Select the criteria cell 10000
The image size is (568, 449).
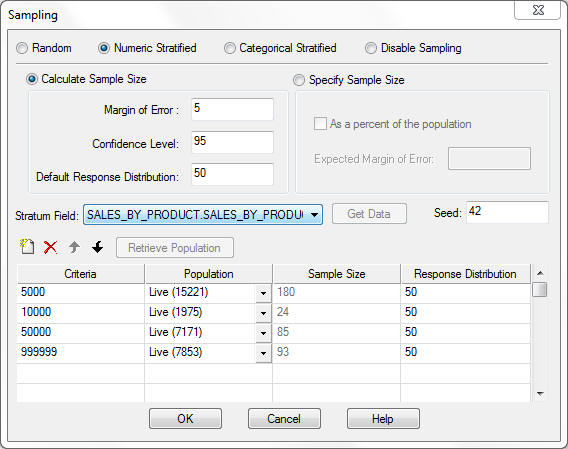tap(80, 312)
